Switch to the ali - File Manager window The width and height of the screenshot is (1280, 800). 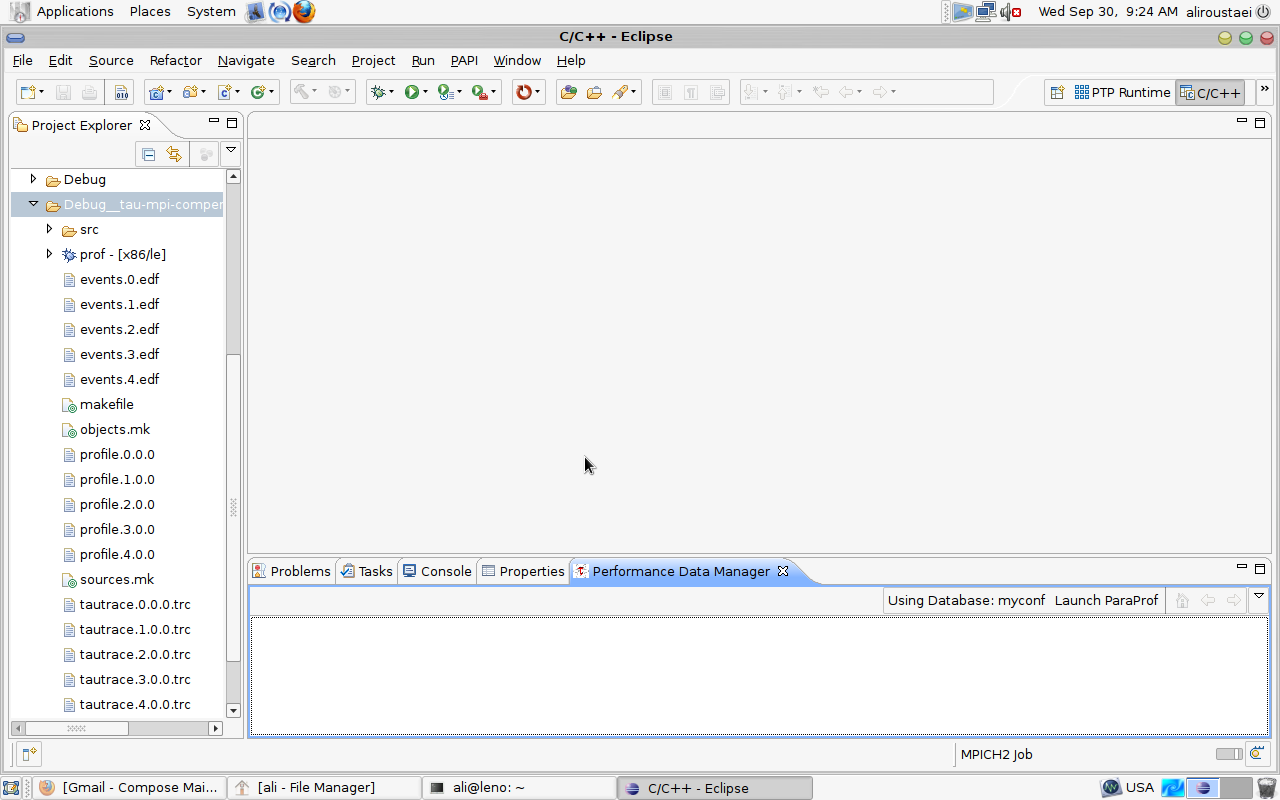click(324, 787)
